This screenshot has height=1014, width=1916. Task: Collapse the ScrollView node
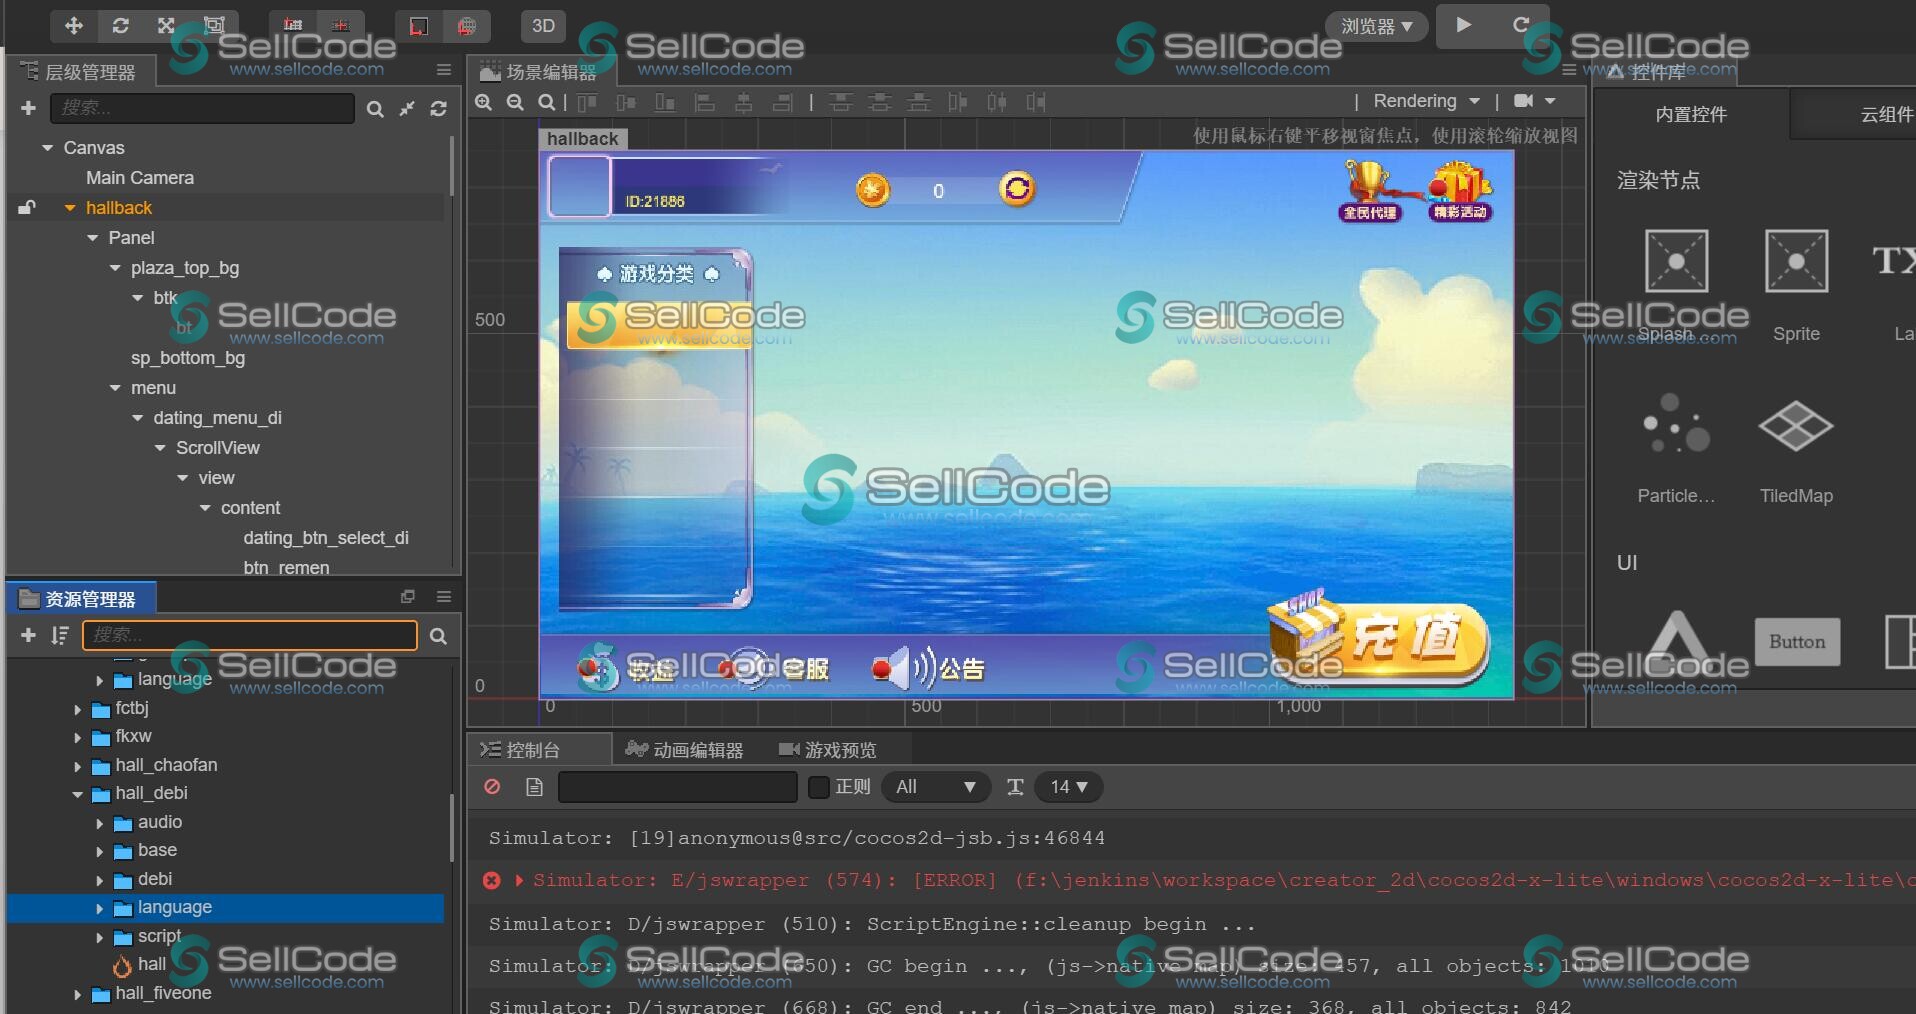click(x=160, y=448)
